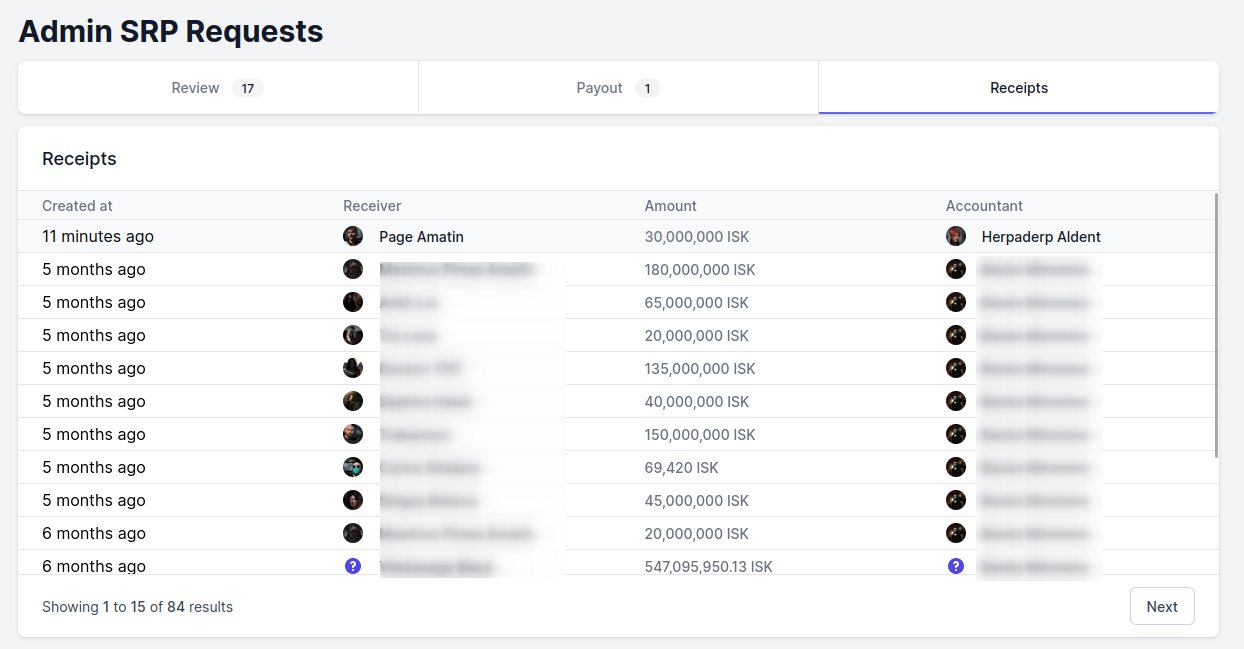Image resolution: width=1244 pixels, height=649 pixels.
Task: Open the Payout tab
Action: [618, 88]
